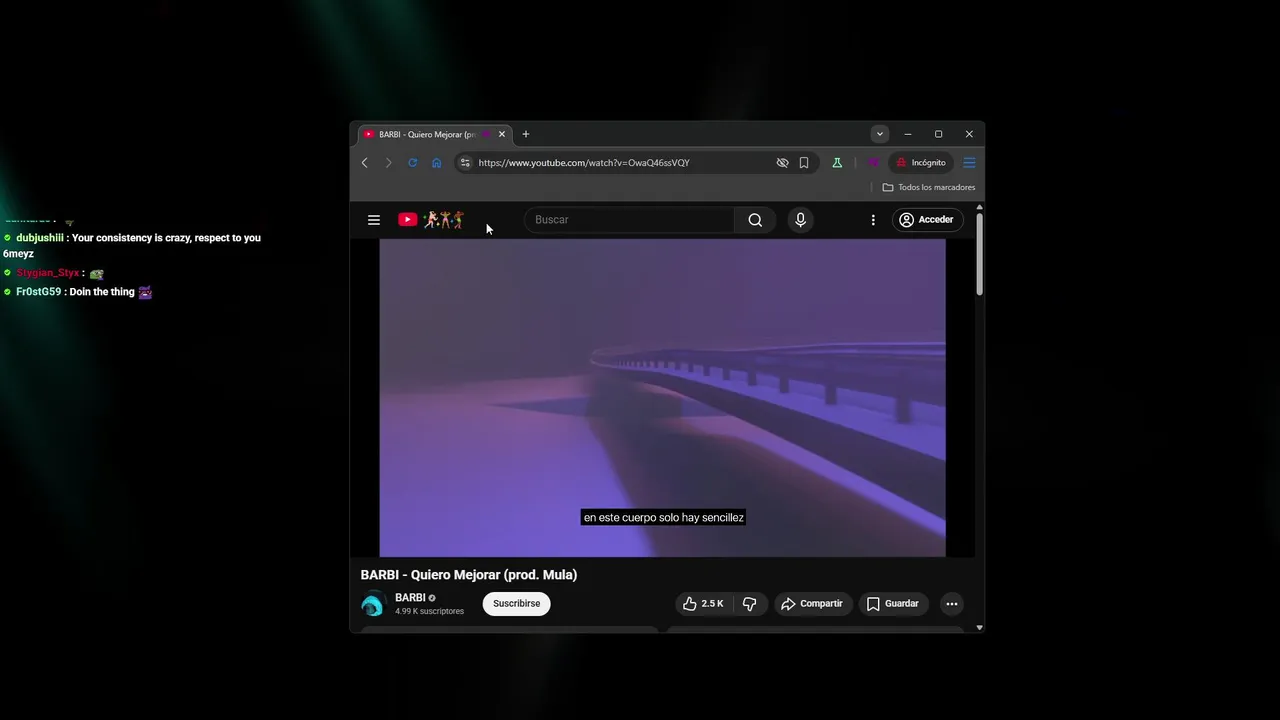Open the YouTube hamburger guide menu

[374, 220]
